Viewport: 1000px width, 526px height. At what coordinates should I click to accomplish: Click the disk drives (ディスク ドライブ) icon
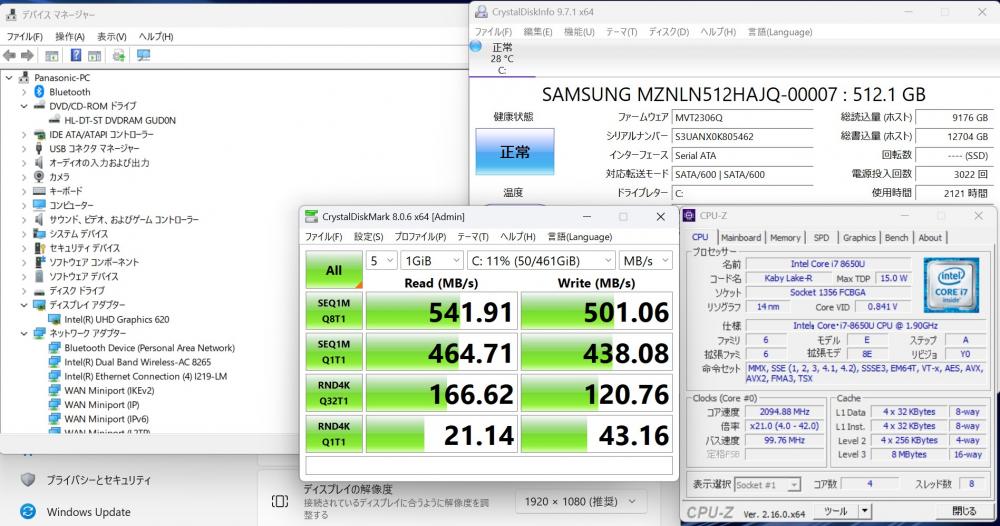(40, 291)
